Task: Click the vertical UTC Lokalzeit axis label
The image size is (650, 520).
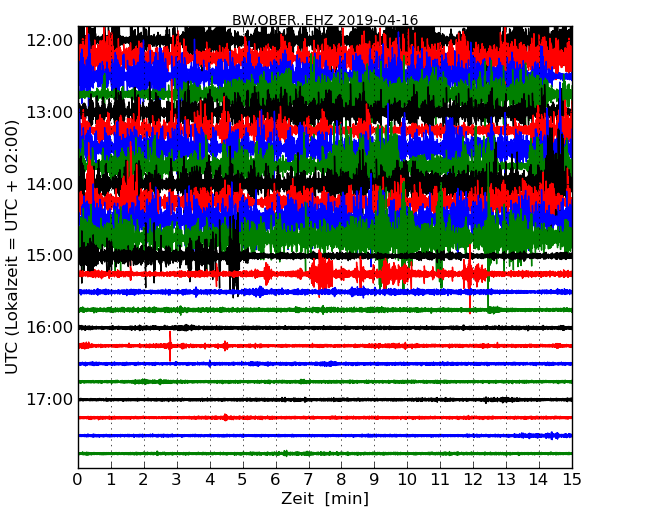Action: point(12,248)
